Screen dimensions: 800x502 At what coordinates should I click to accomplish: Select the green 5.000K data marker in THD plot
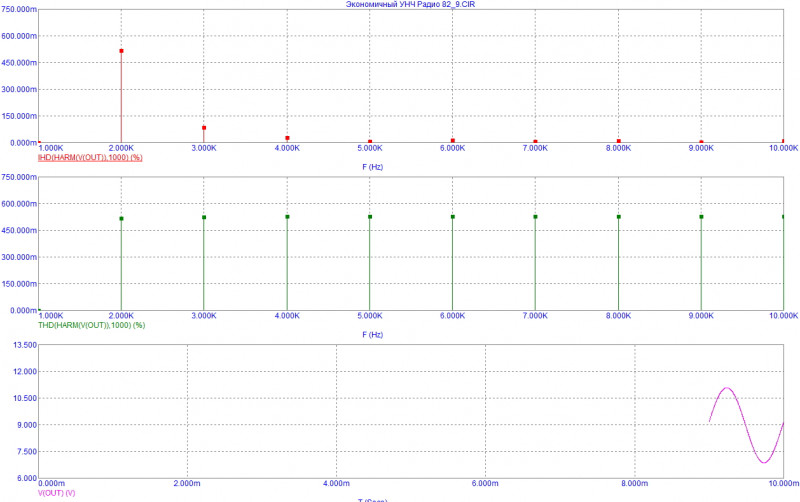coord(370,217)
